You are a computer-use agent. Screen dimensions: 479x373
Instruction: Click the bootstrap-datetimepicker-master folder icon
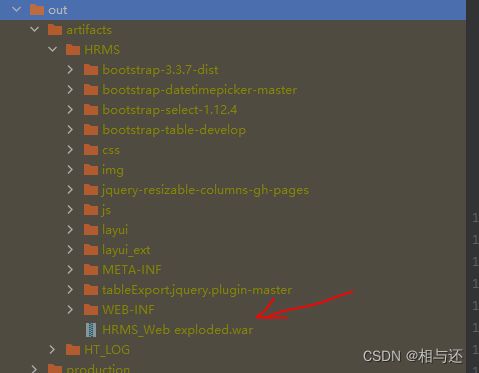coord(91,90)
